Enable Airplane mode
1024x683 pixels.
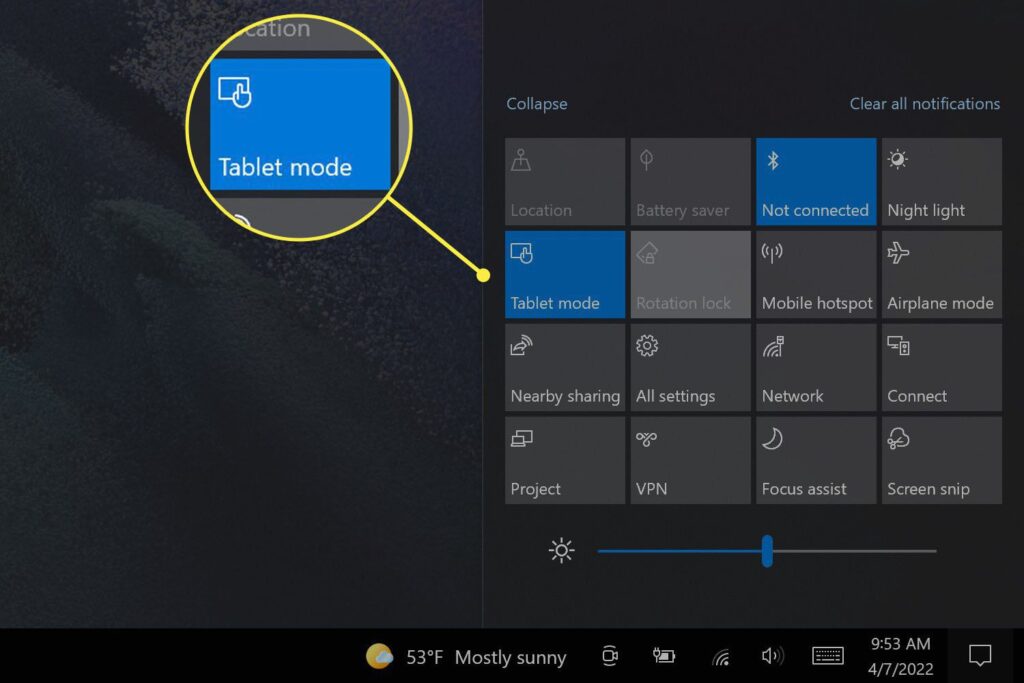pyautogui.click(x=940, y=274)
